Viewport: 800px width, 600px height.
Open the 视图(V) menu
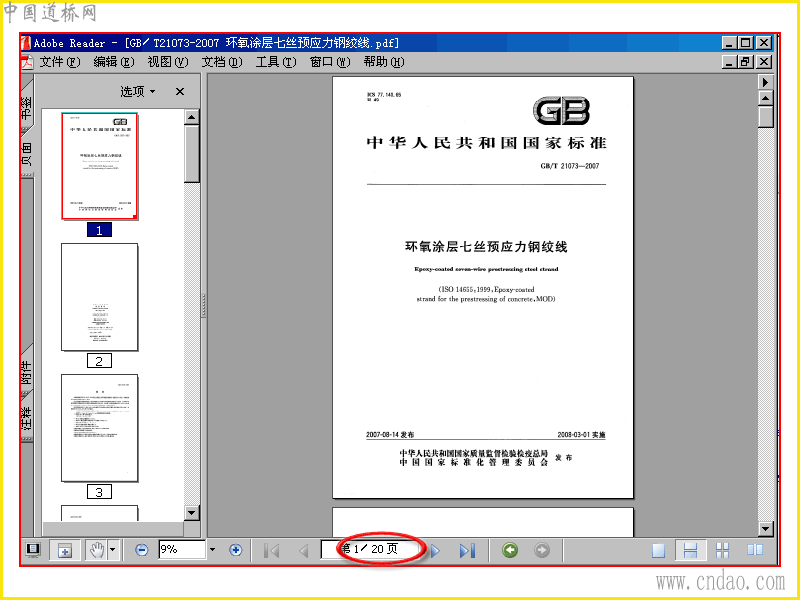168,62
